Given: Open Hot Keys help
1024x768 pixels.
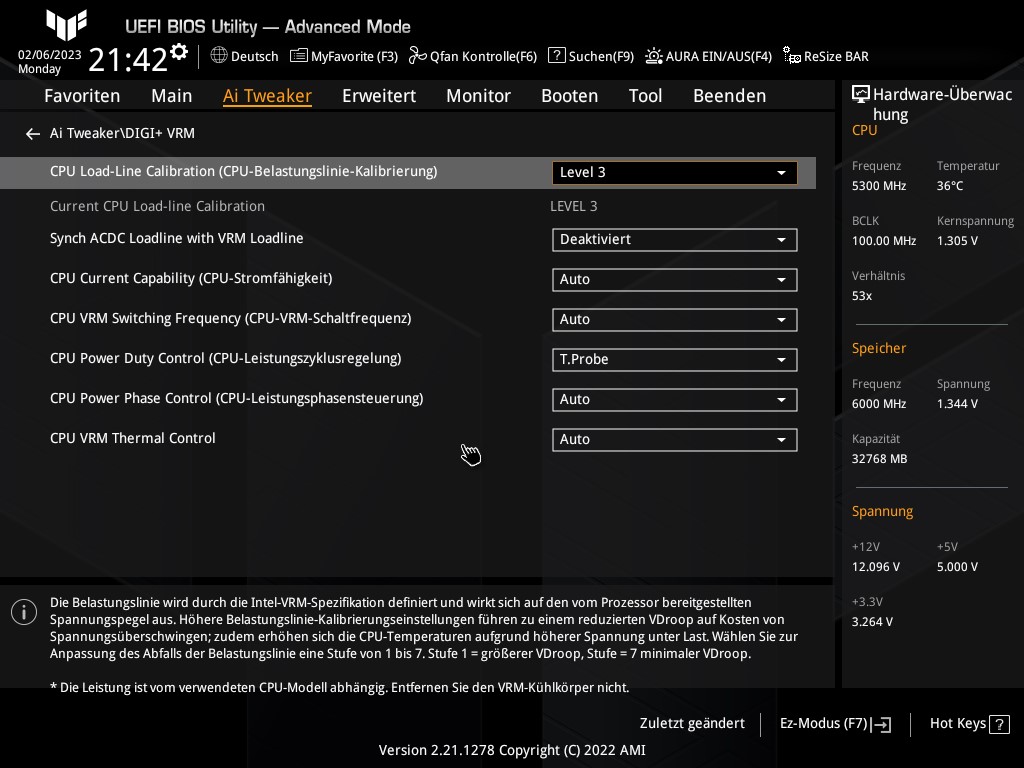Looking at the screenshot, I should tap(969, 724).
